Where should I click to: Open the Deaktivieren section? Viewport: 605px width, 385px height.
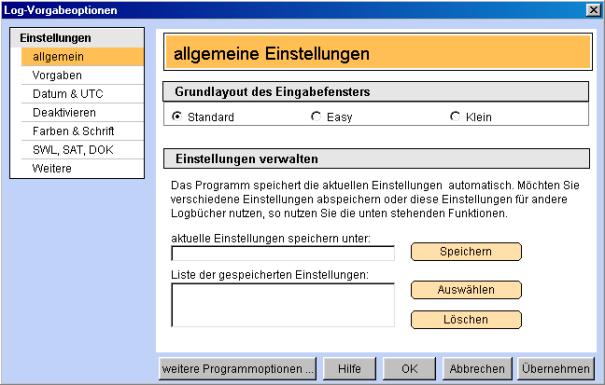(x=83, y=113)
